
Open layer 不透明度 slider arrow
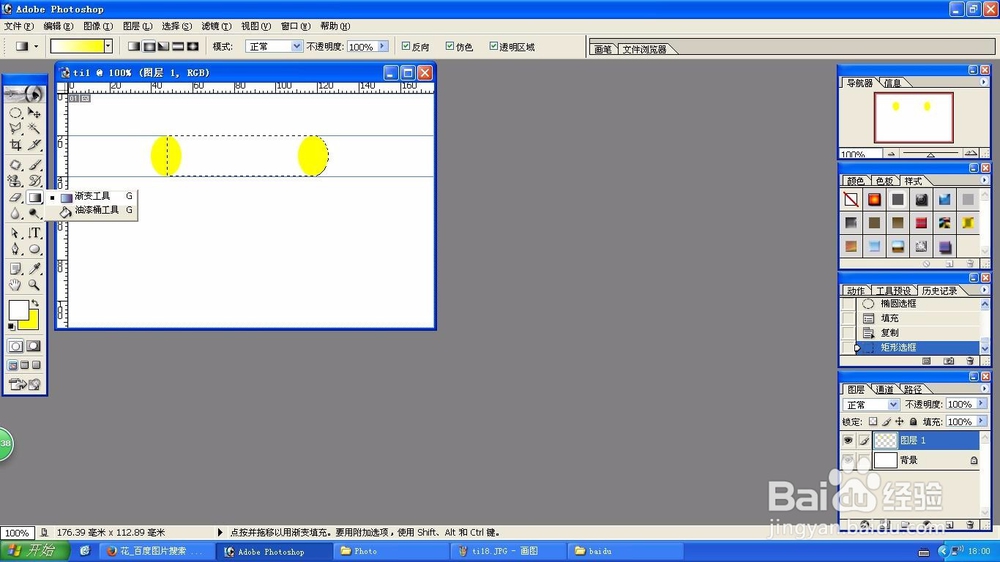pyautogui.click(x=982, y=404)
